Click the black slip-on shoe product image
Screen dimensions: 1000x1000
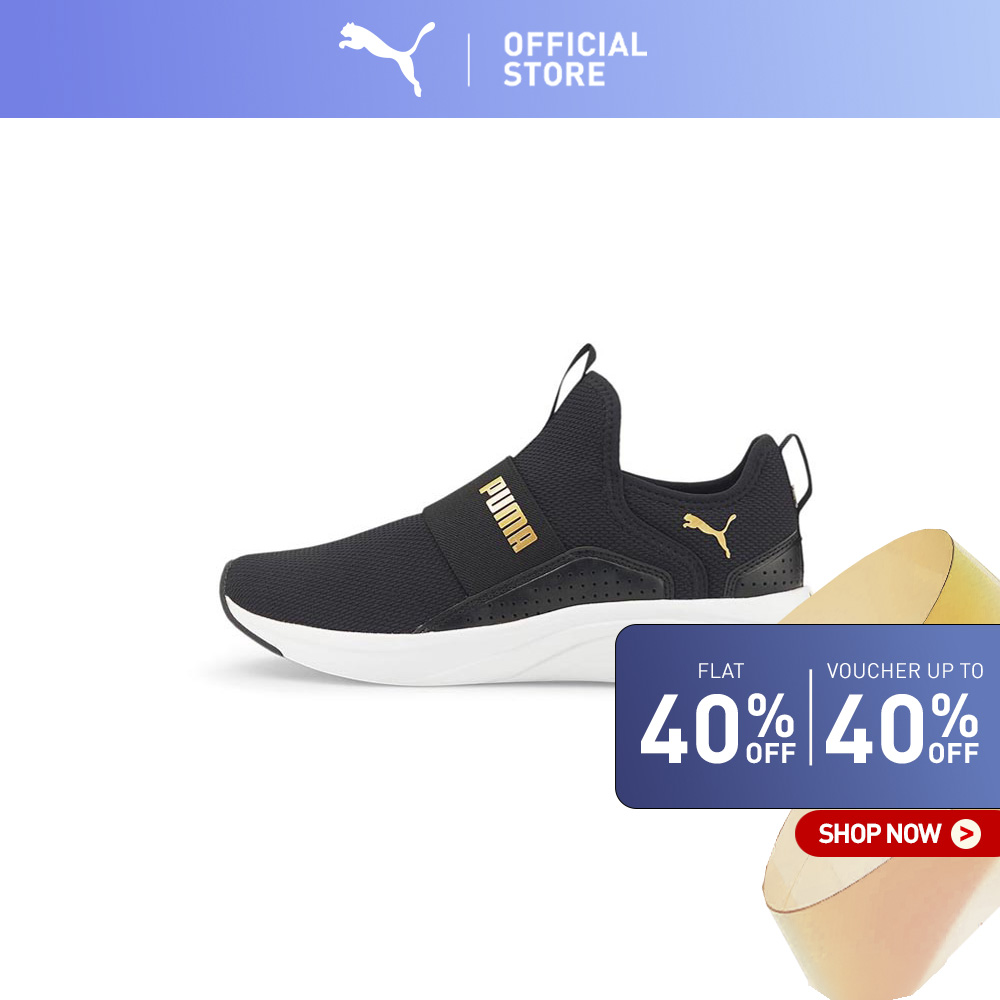coord(517,515)
